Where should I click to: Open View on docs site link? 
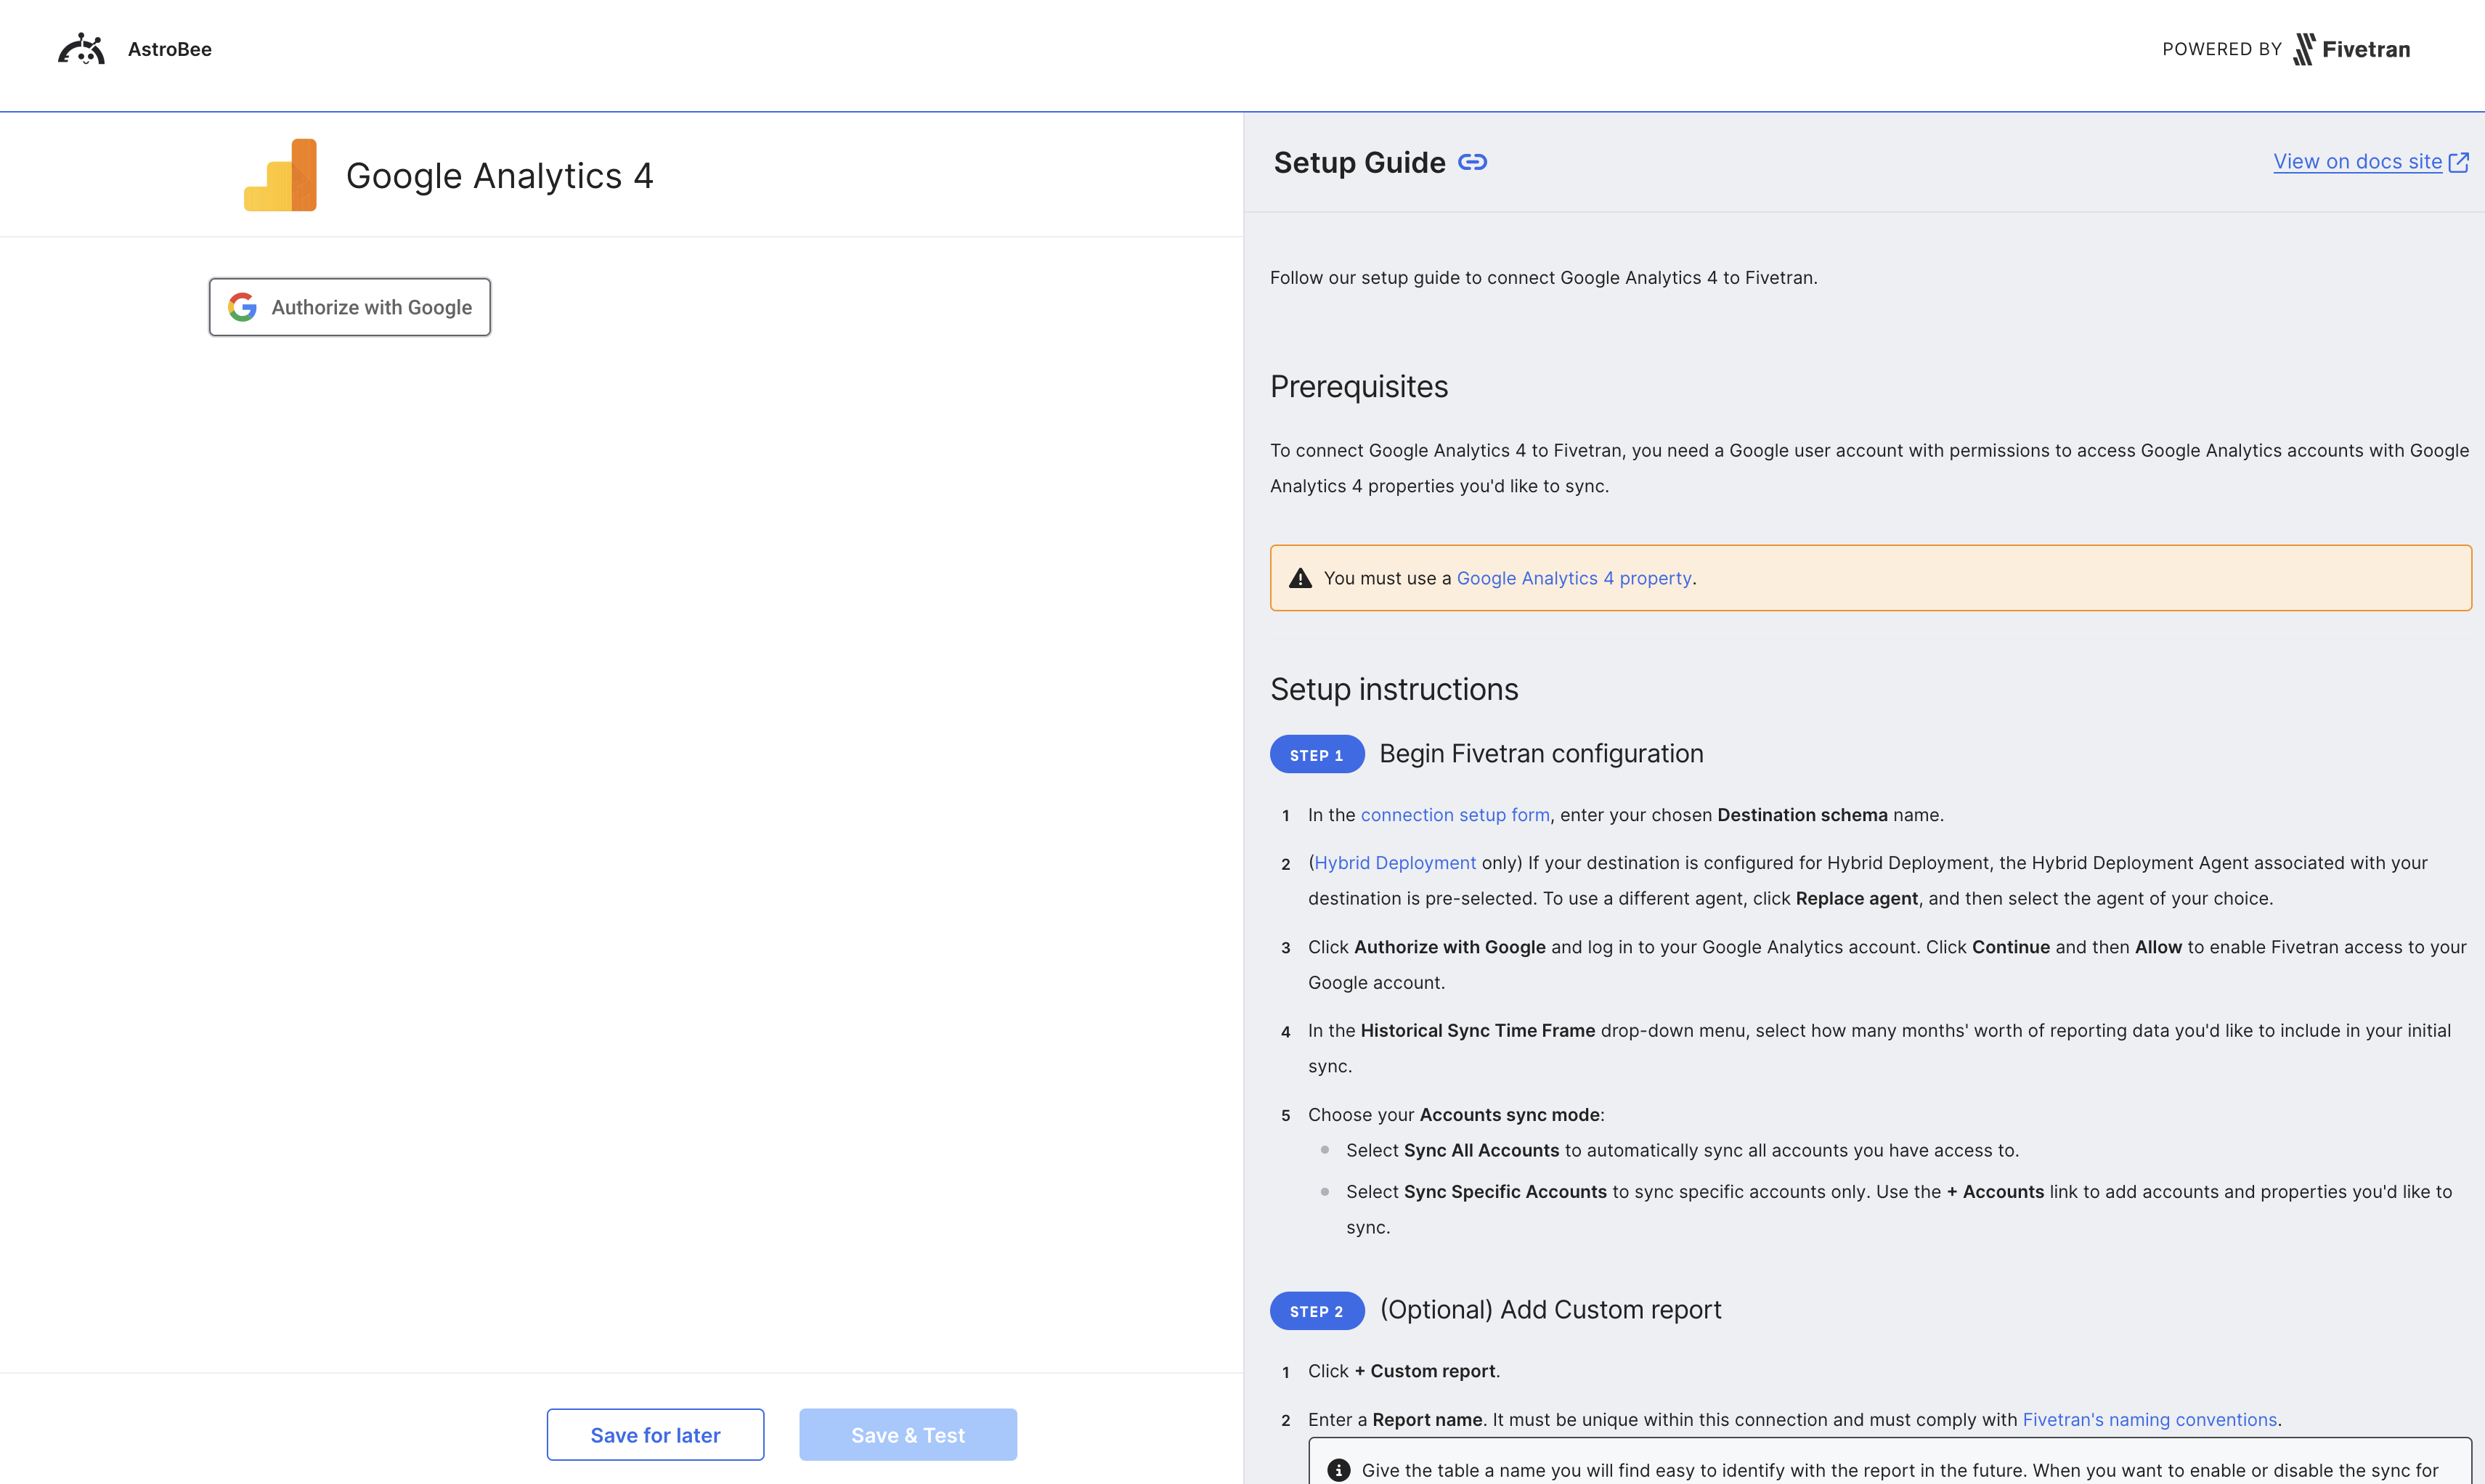click(2357, 162)
